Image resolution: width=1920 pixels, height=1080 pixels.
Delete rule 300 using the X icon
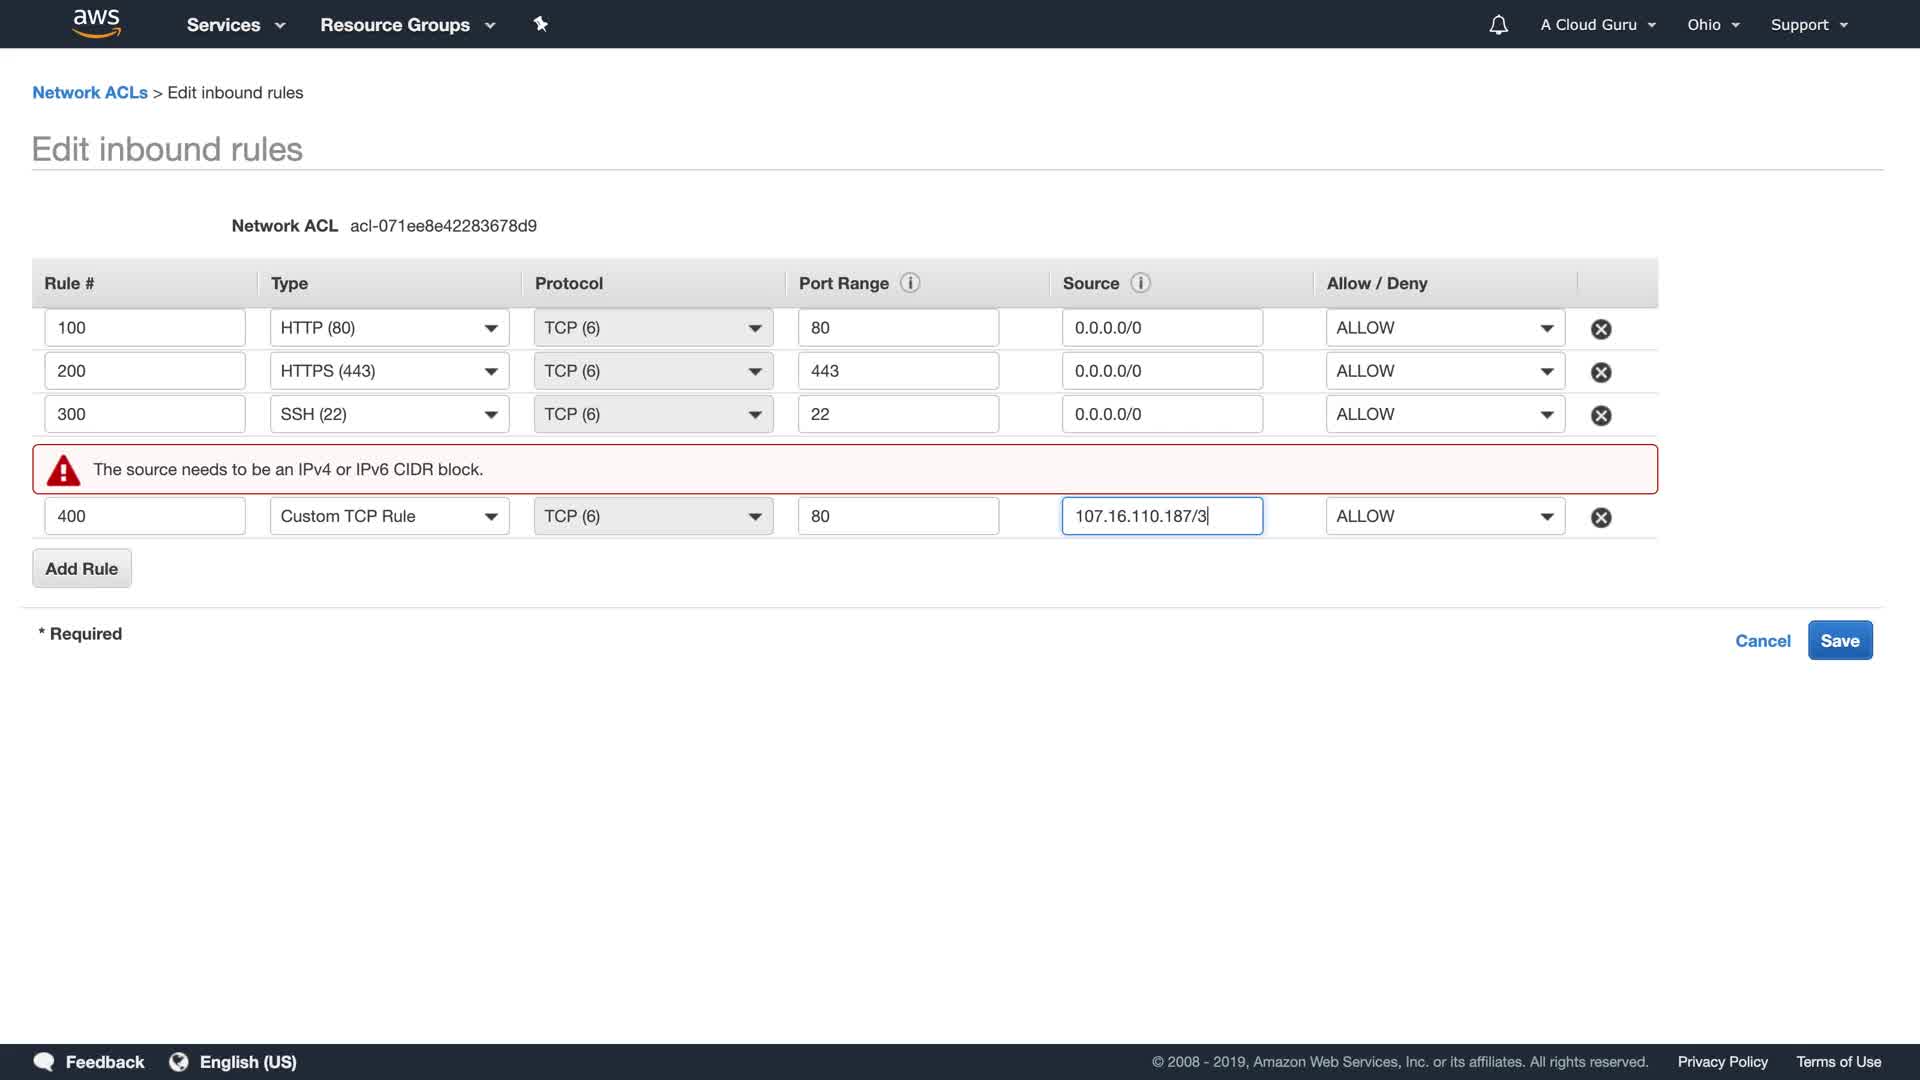tap(1601, 415)
